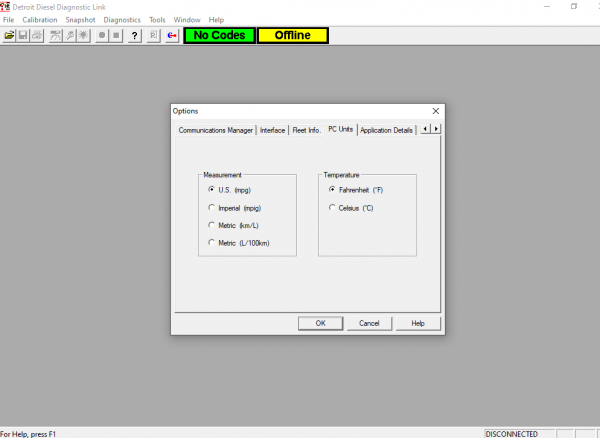This screenshot has width=600, height=438.
Task: Select the PC Units tab
Action: tap(341, 129)
